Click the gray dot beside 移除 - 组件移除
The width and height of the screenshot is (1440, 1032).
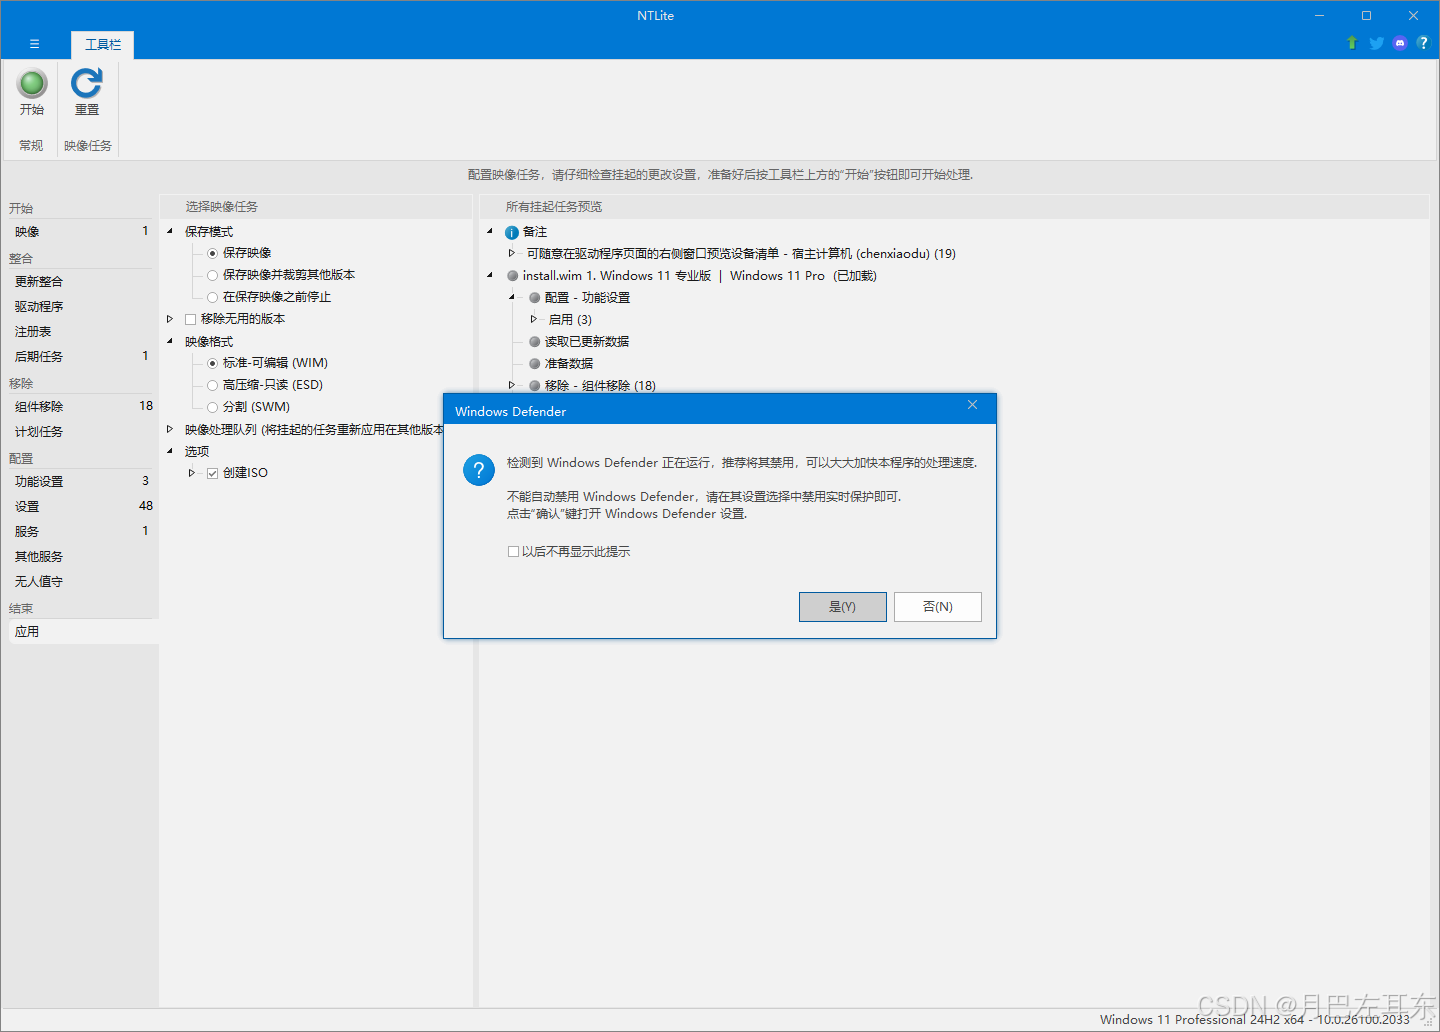click(535, 386)
